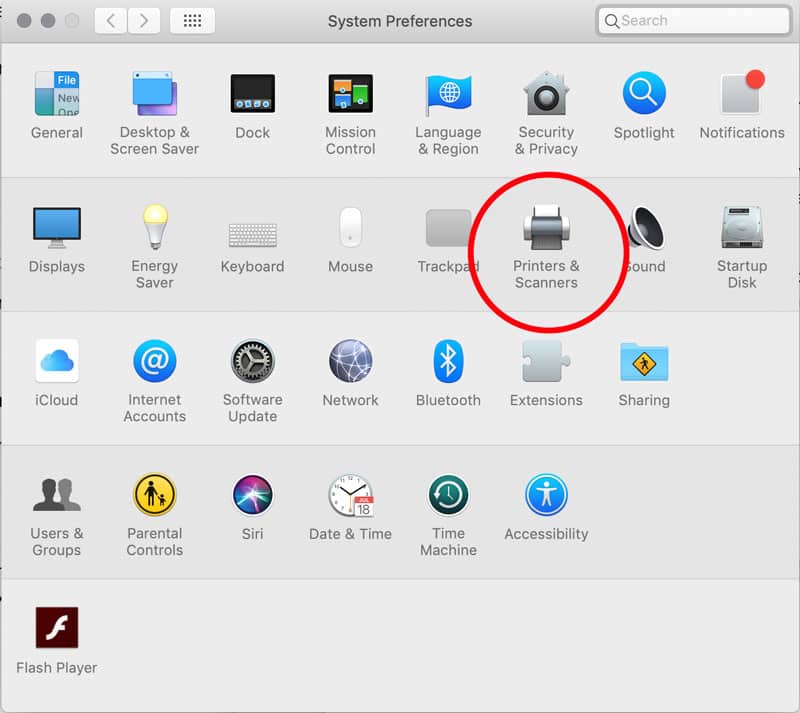Open the Security & Privacy pane

point(546,95)
